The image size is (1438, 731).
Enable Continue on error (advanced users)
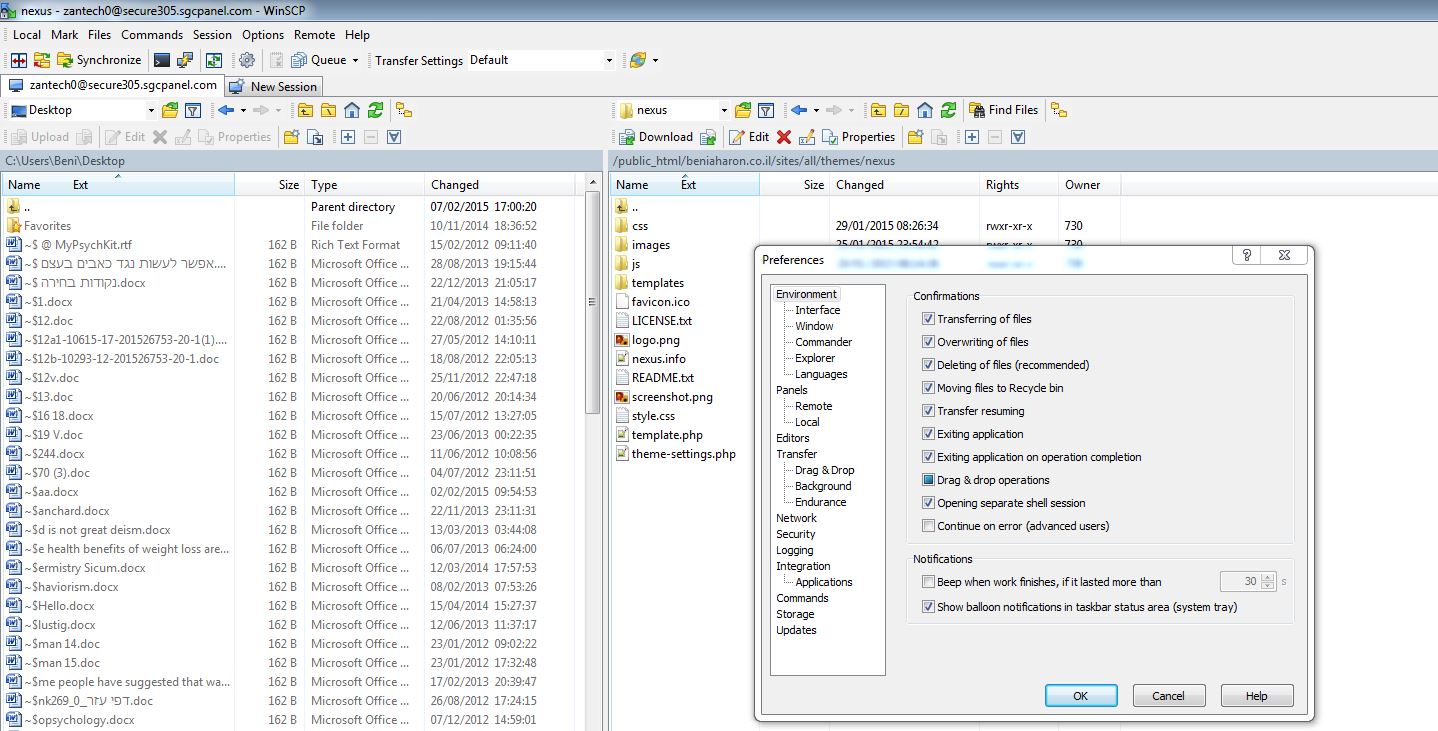tap(929, 526)
